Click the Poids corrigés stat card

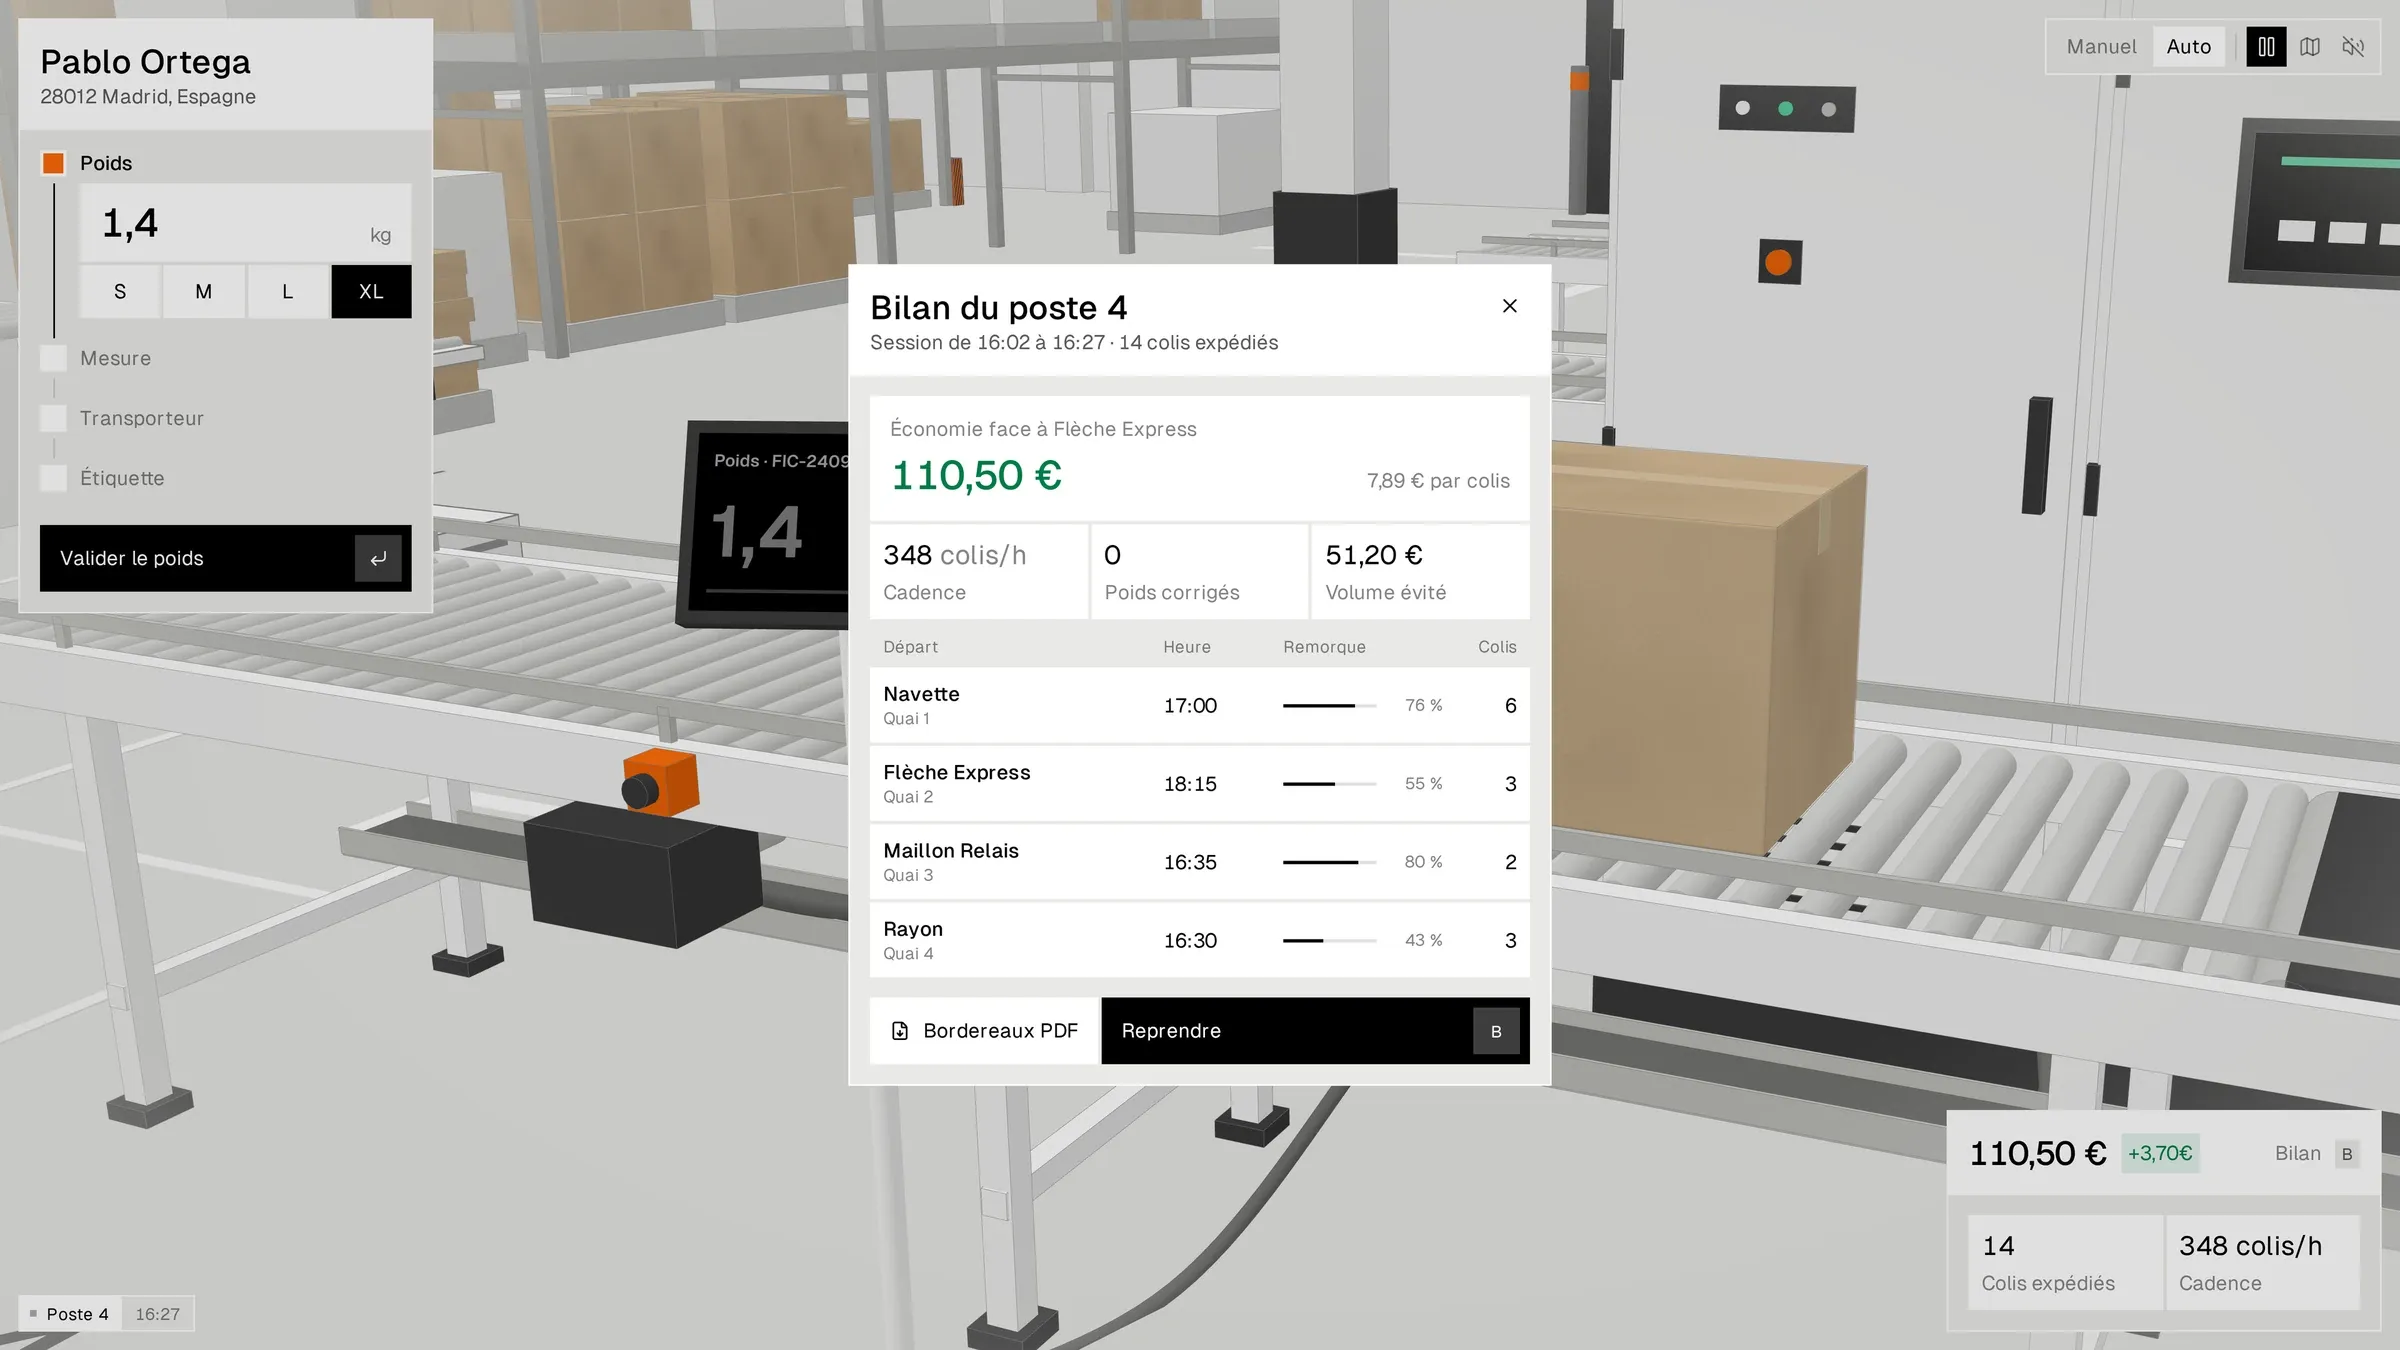point(1199,572)
